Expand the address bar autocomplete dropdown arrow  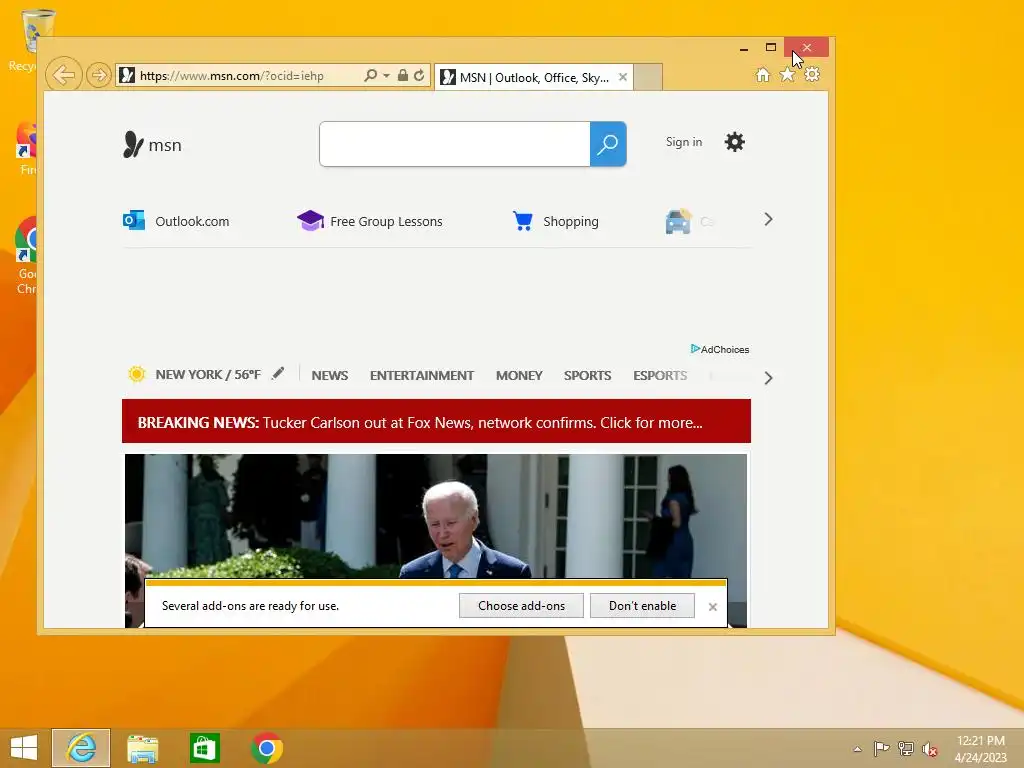(387, 76)
